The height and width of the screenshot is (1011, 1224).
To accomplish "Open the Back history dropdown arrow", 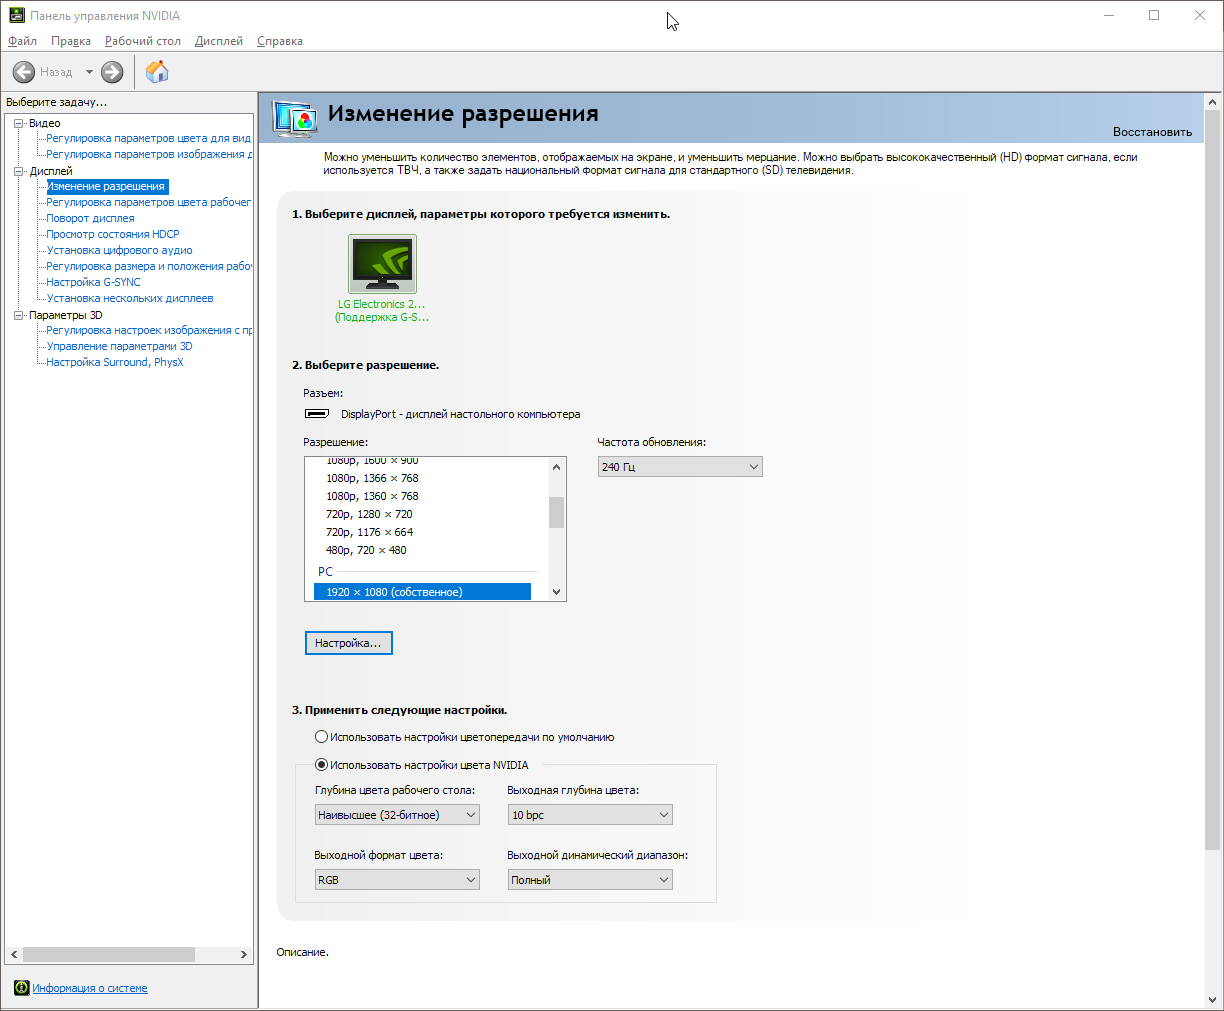I will tap(89, 72).
